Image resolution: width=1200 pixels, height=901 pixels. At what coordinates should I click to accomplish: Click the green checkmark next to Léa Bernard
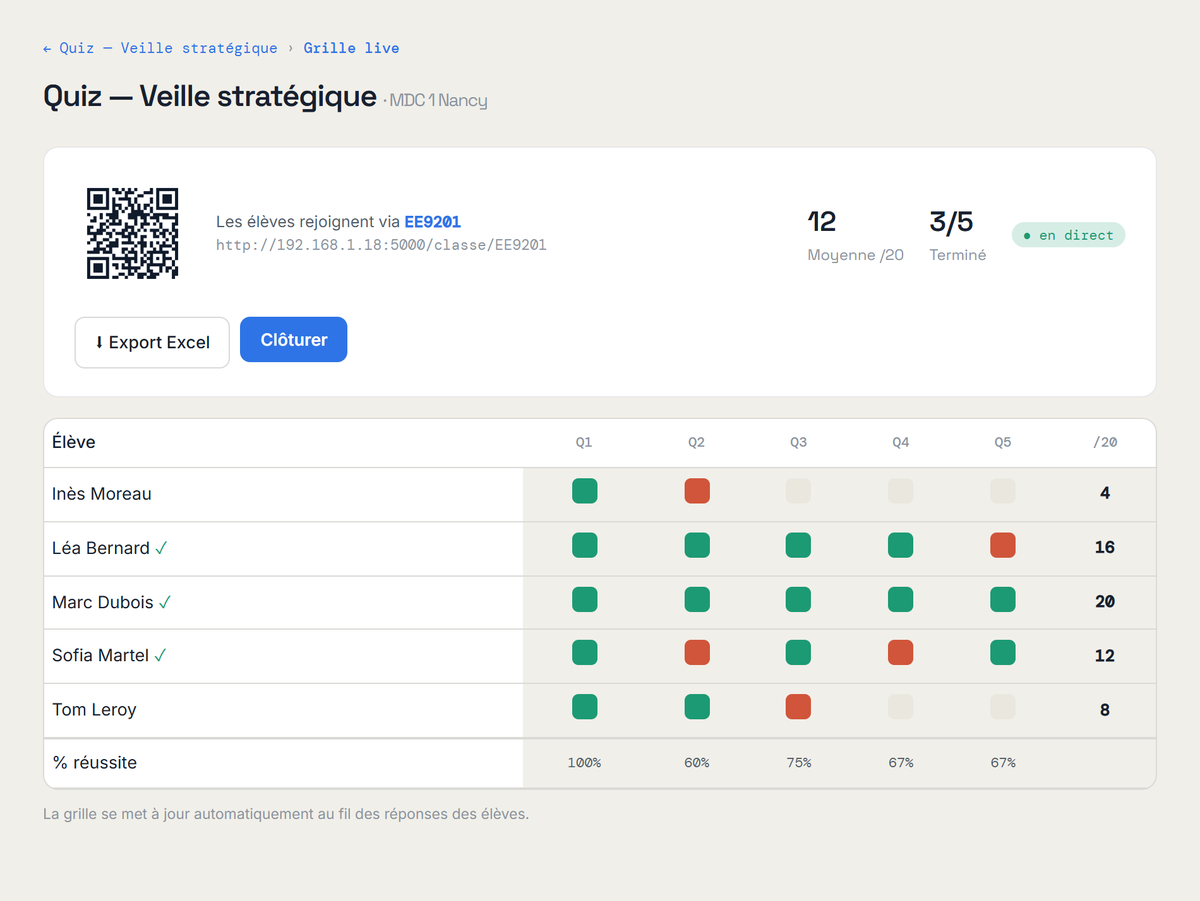pyautogui.click(x=161, y=548)
